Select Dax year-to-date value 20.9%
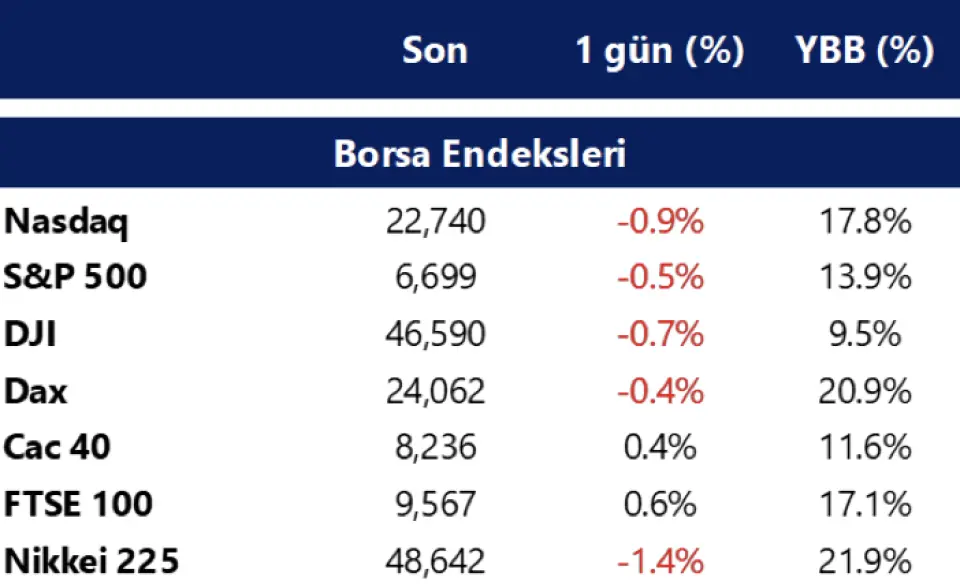The width and height of the screenshot is (960, 588). (866, 390)
